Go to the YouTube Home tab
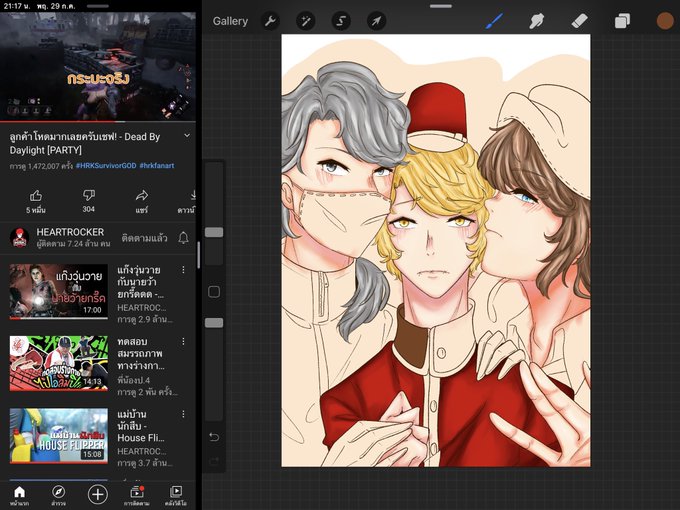 [x=20, y=496]
